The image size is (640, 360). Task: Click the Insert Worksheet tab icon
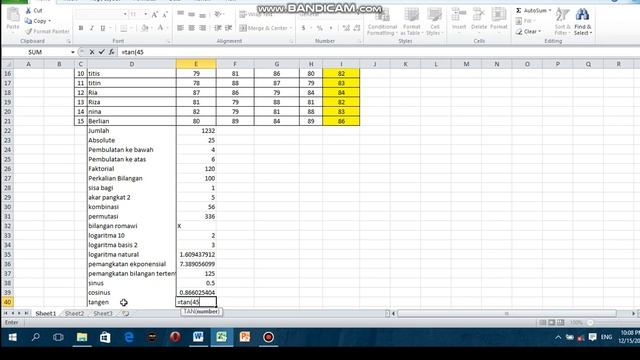125,313
